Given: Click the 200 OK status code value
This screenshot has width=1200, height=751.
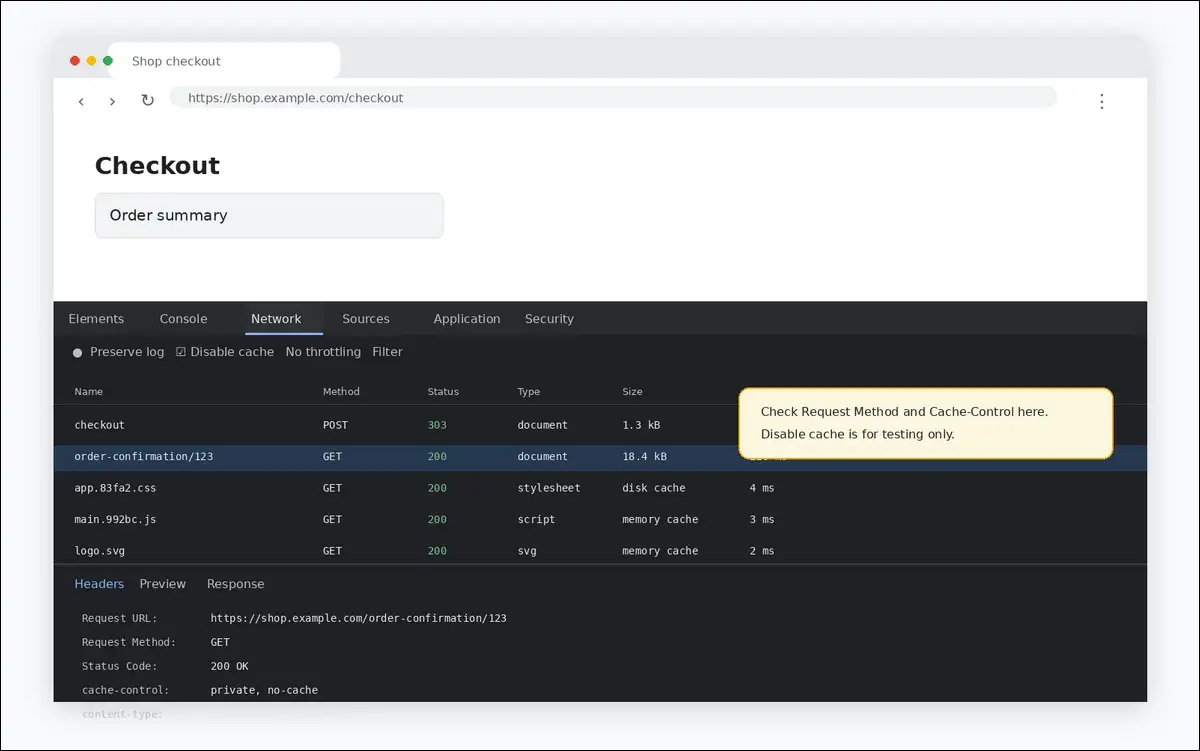Looking at the screenshot, I should point(229,666).
